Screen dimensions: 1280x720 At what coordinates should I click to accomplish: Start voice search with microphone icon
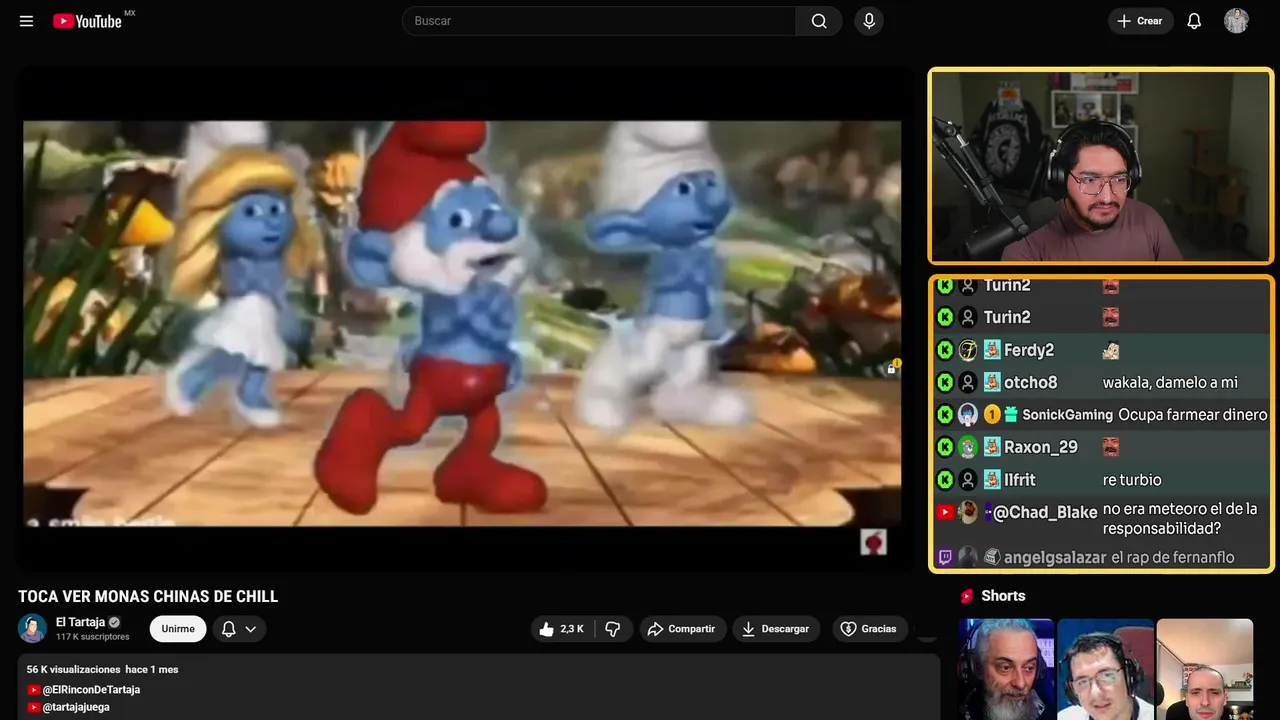[869, 21]
